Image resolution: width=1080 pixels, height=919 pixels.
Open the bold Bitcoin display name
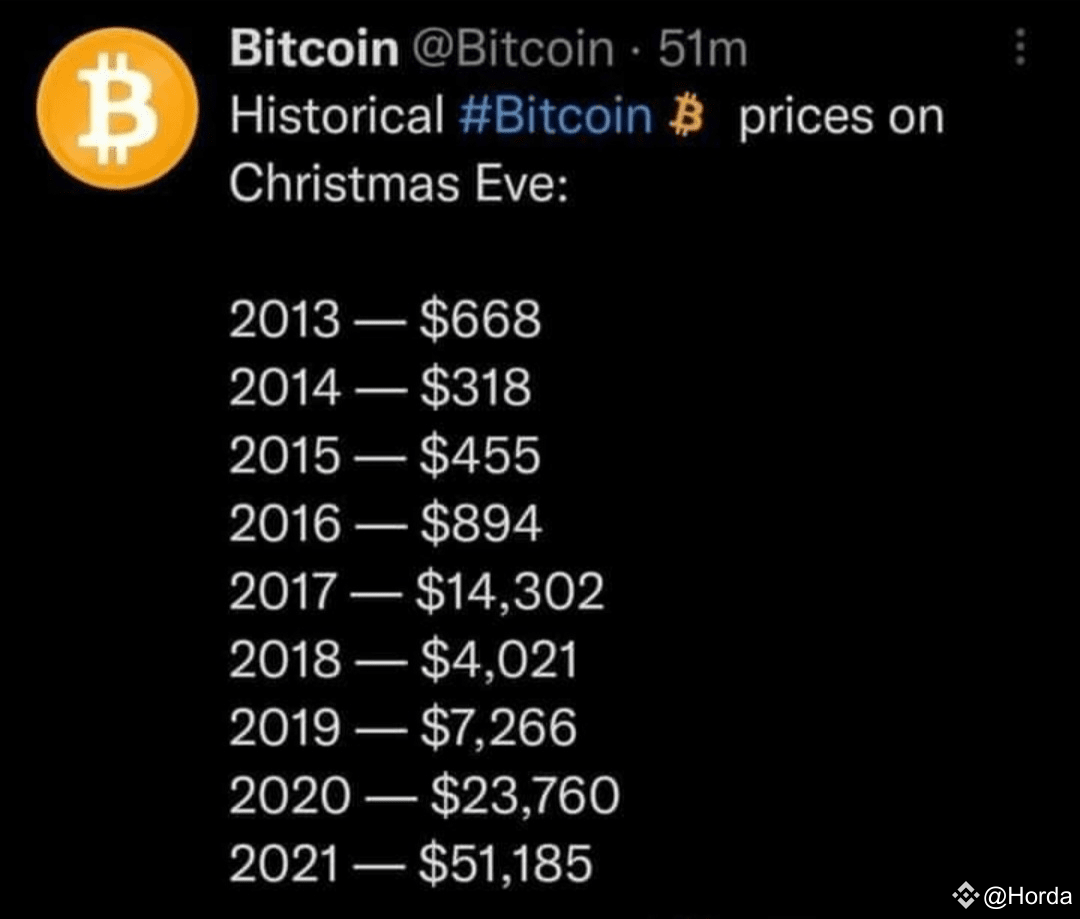pos(314,48)
